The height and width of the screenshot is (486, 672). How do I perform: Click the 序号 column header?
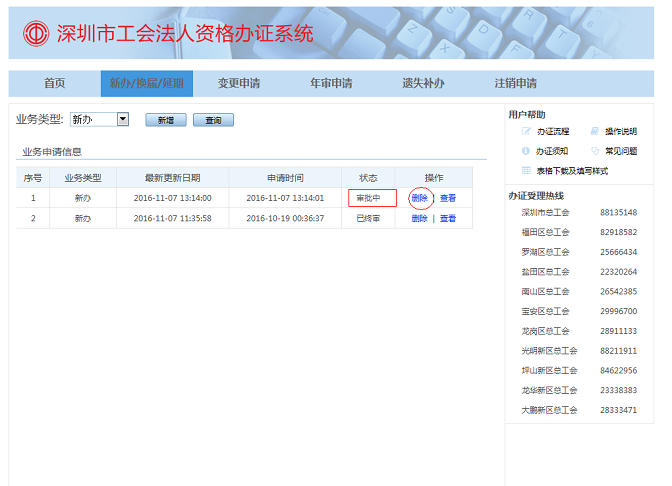33,177
